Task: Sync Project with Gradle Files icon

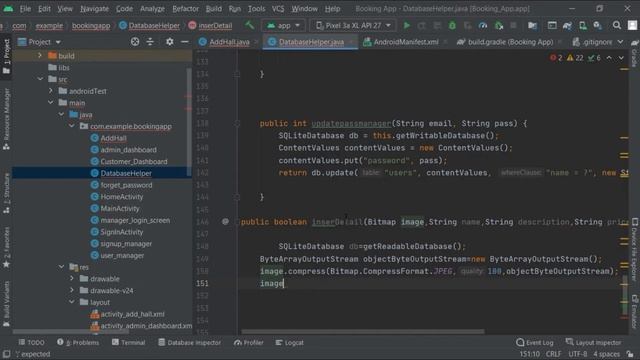Action: tap(567, 25)
